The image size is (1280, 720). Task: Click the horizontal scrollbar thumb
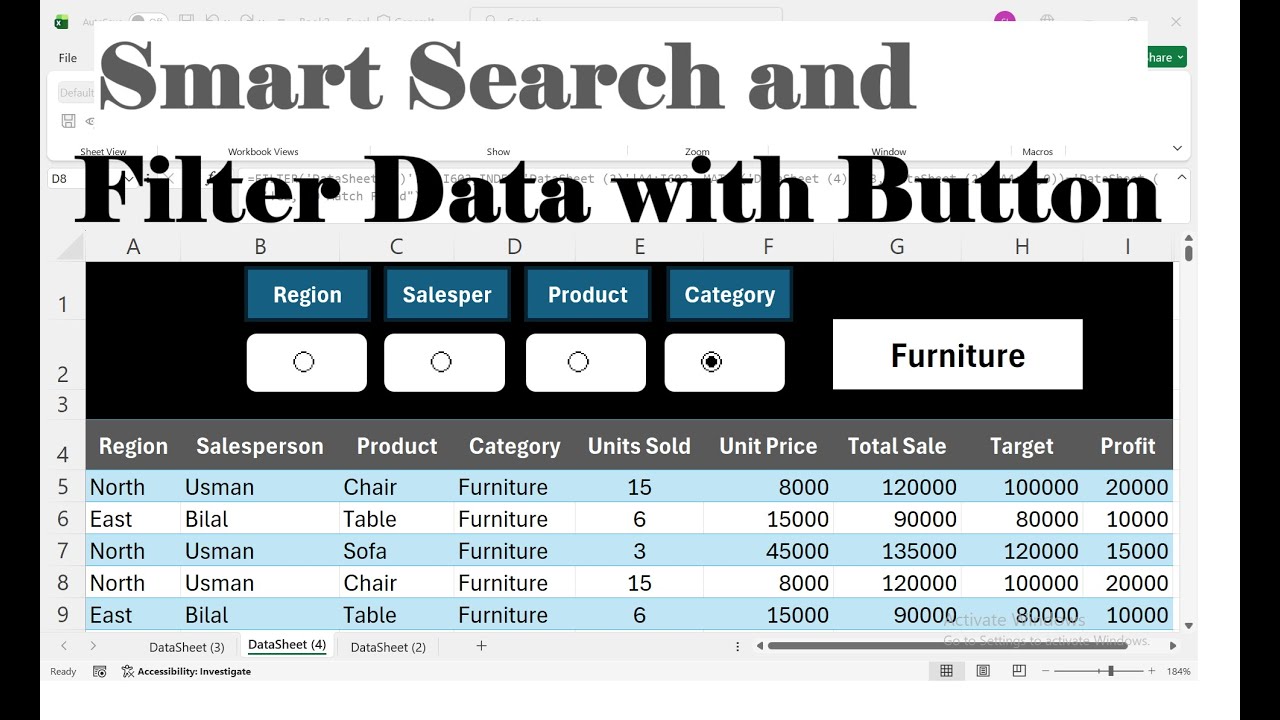pos(948,646)
